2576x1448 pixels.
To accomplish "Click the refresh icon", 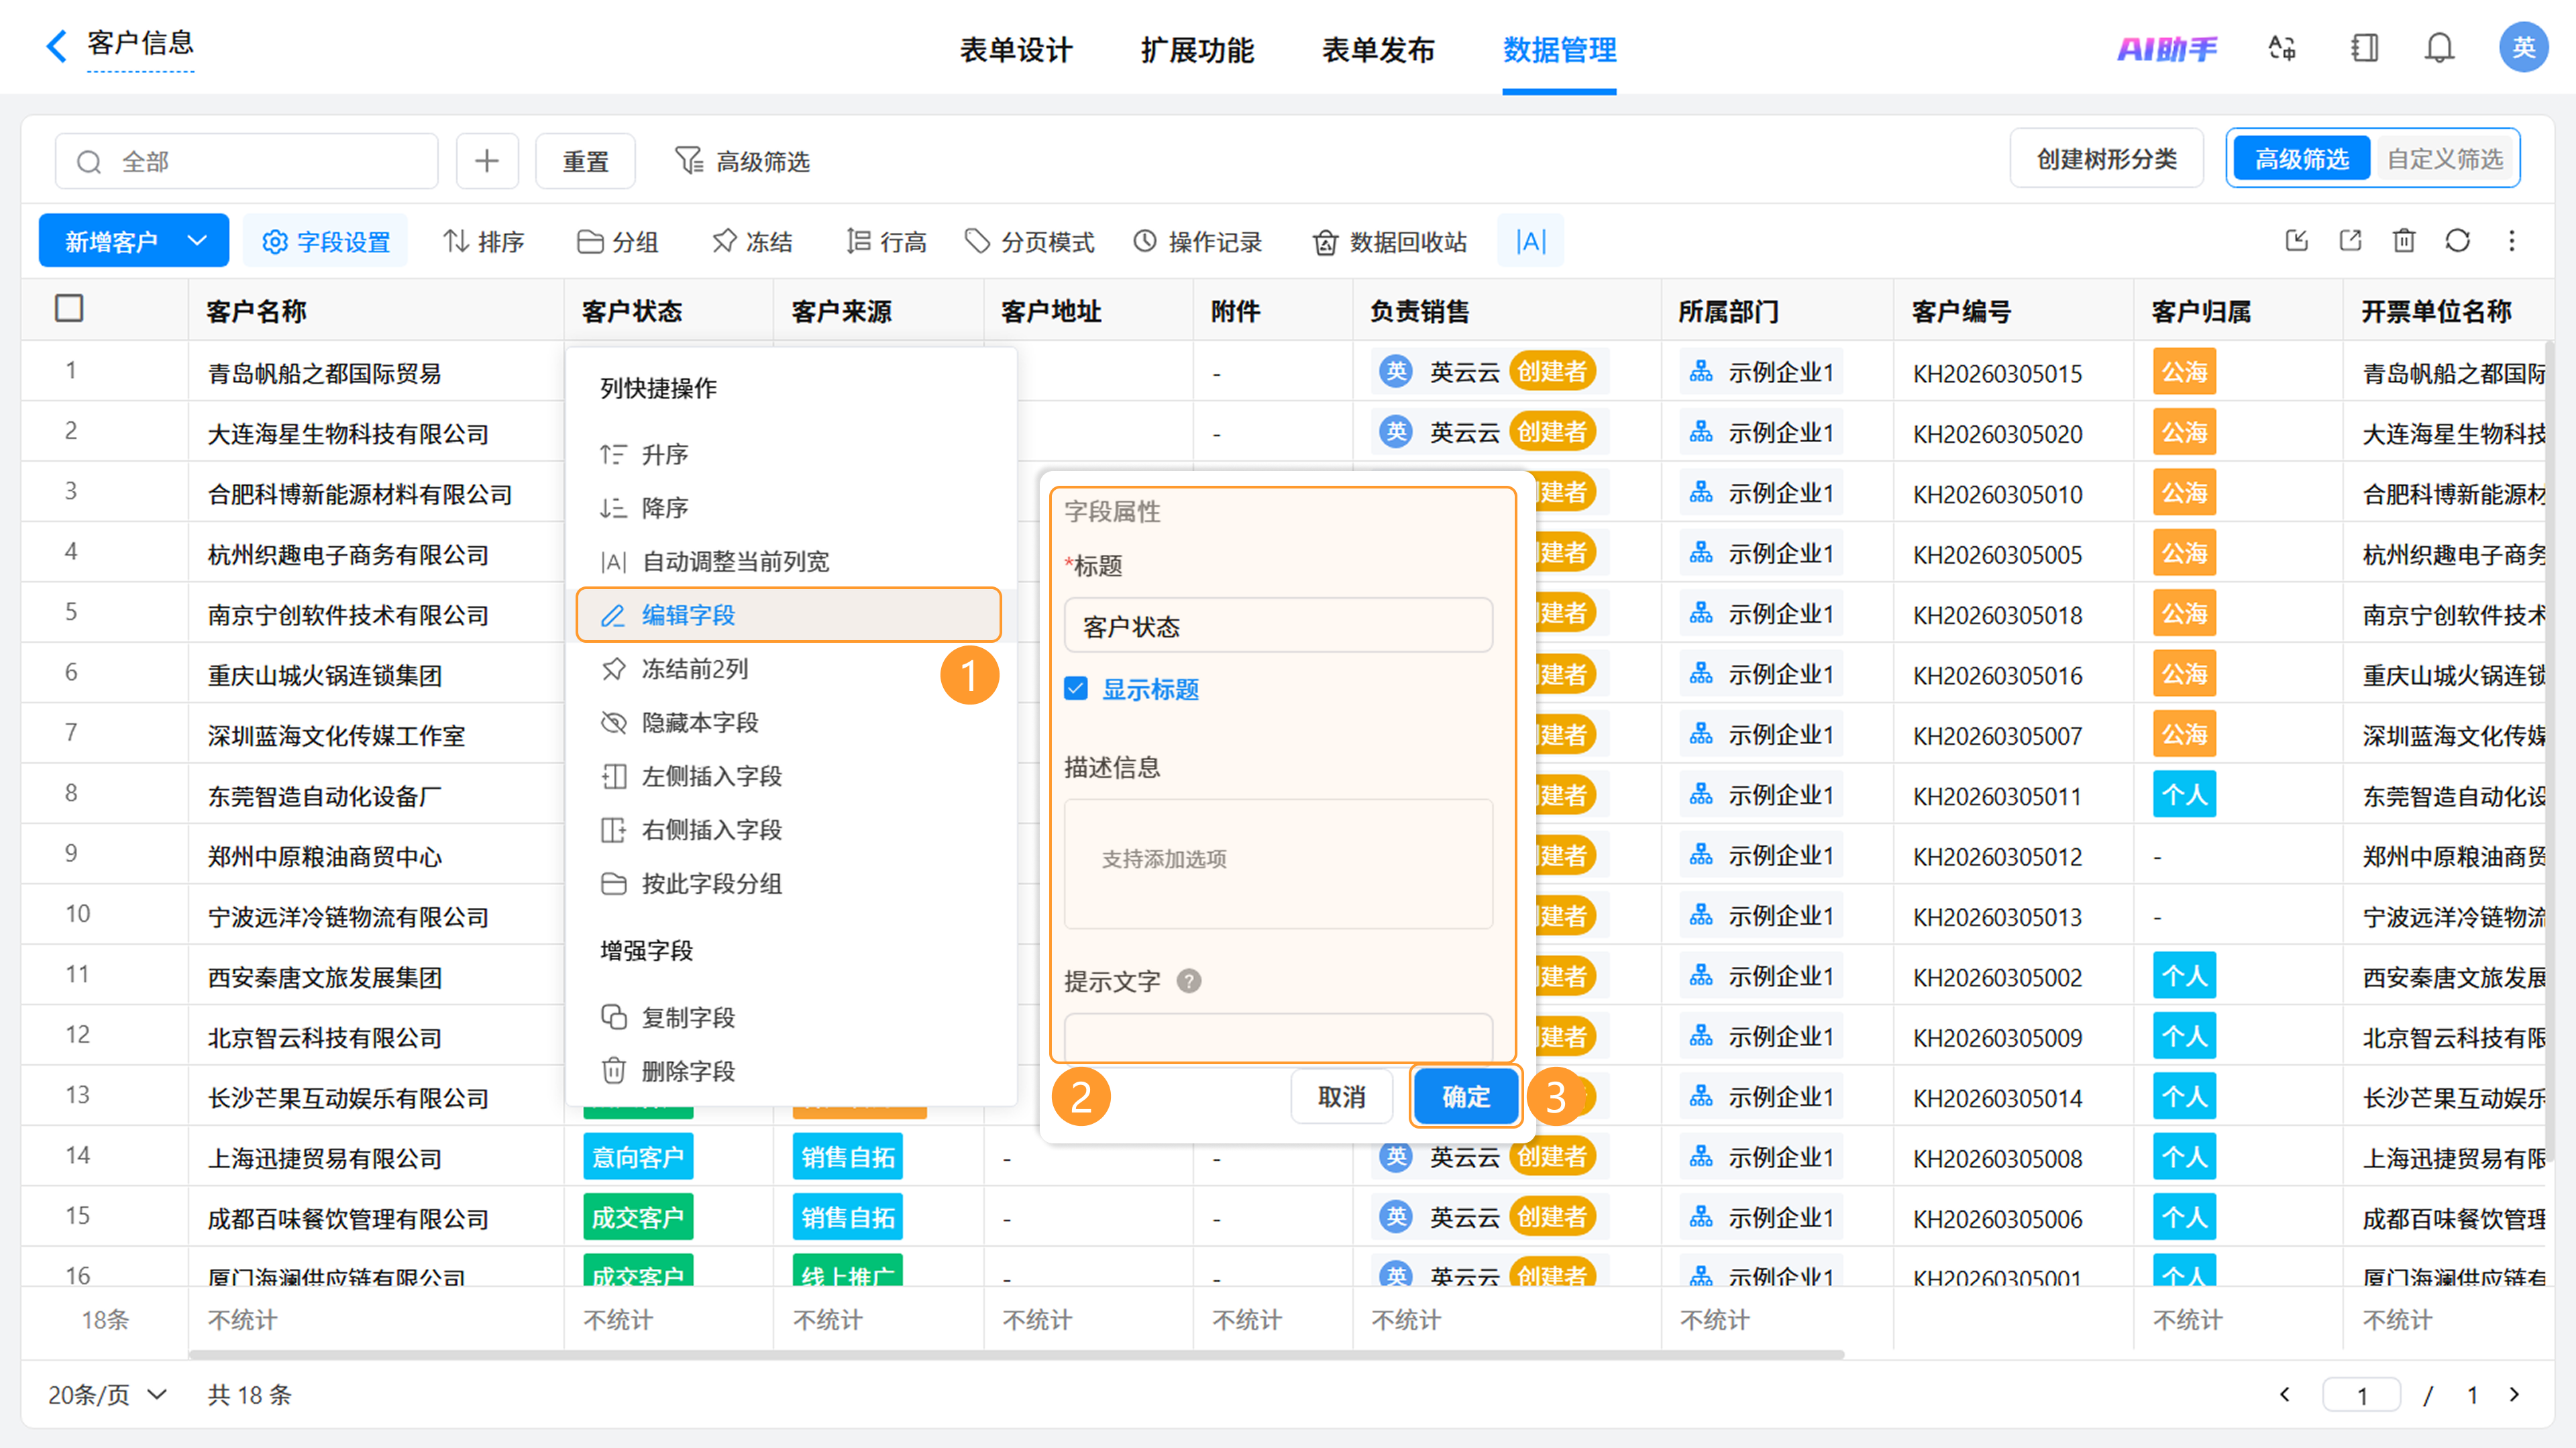I will 2458,240.
